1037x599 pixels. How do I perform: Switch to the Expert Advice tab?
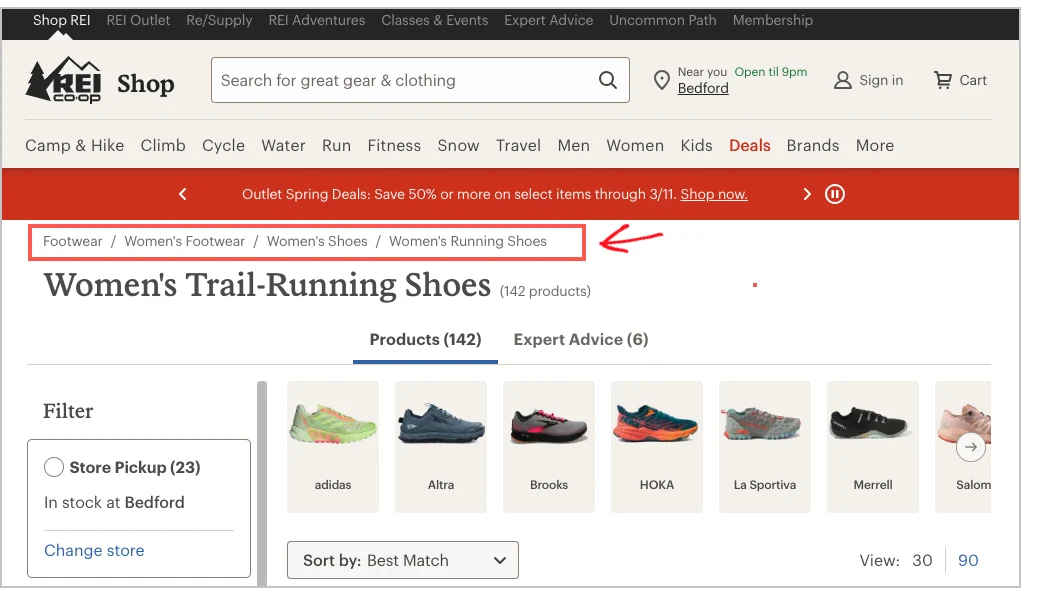pos(580,339)
